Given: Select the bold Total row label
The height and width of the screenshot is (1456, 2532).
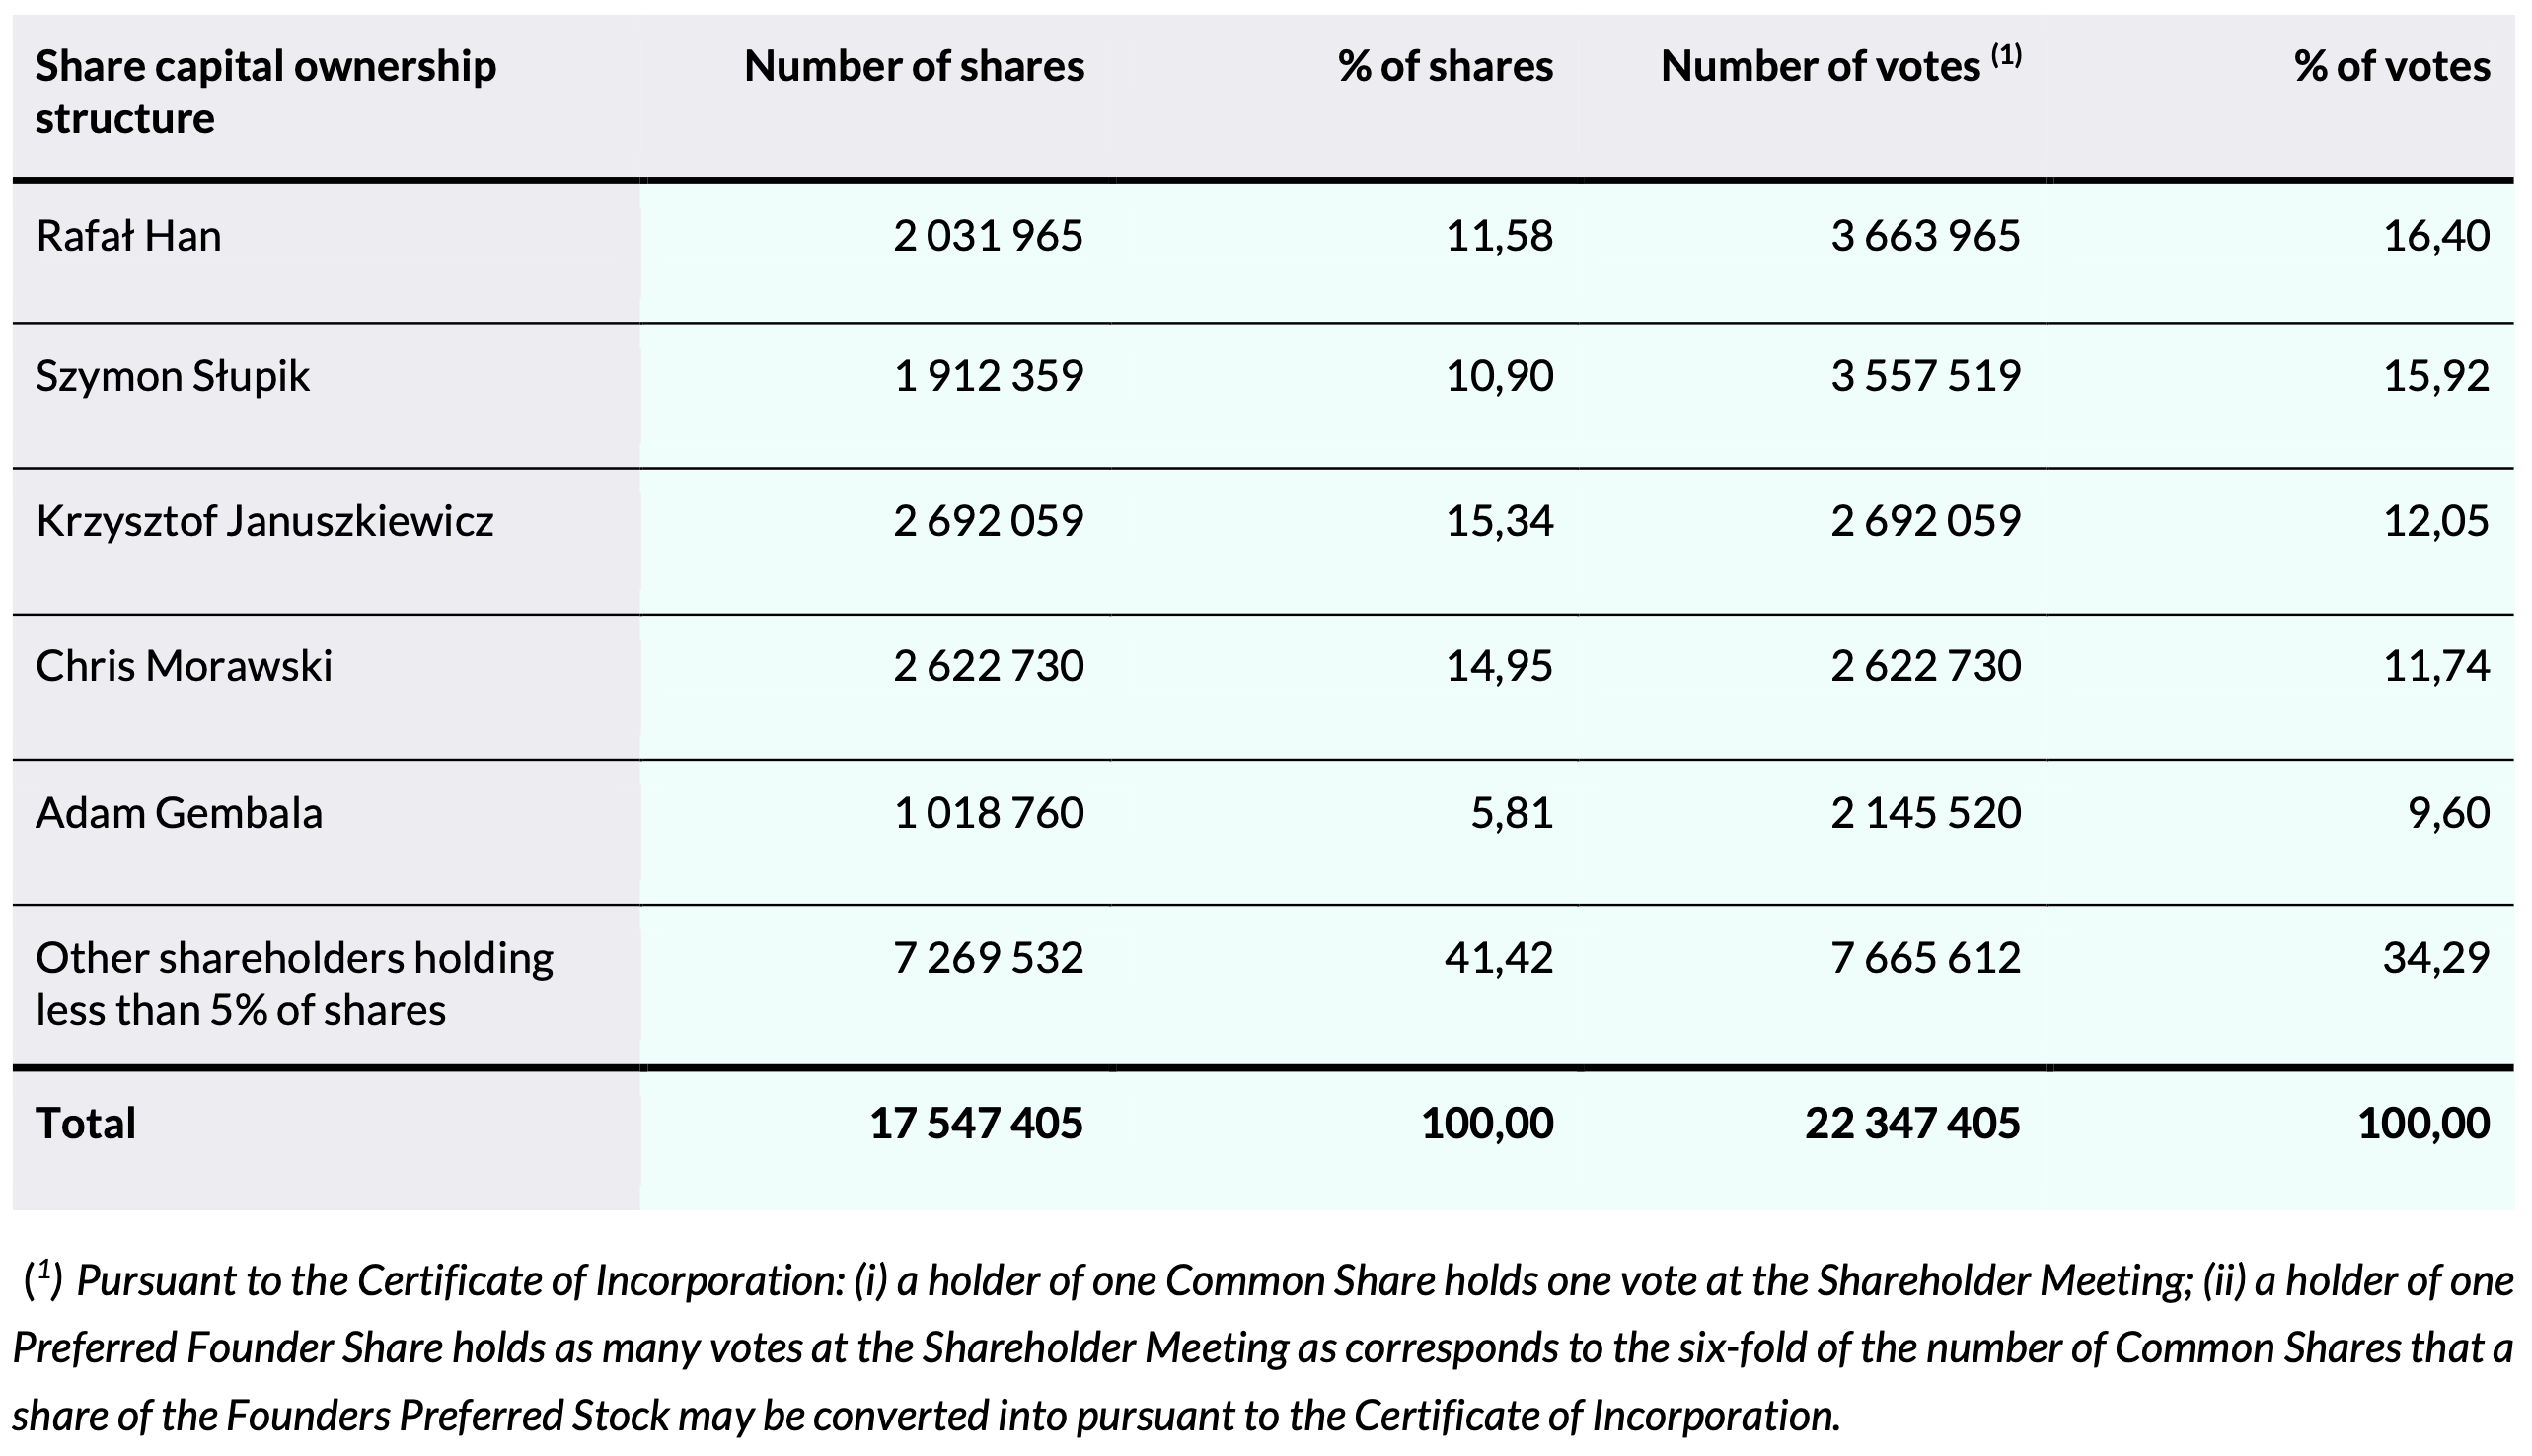Looking at the screenshot, I should 86,1124.
